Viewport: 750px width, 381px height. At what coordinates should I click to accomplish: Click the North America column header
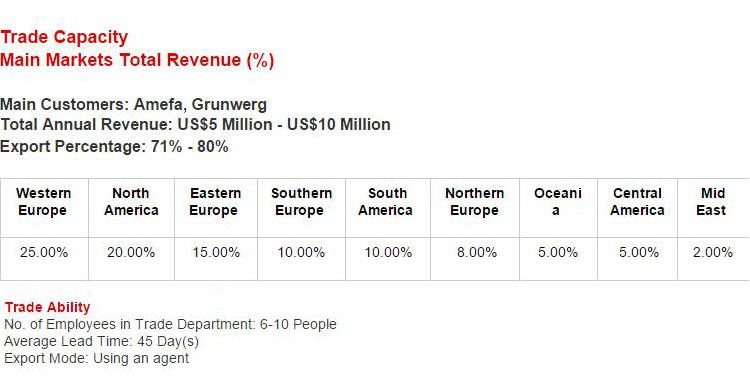pos(131,202)
